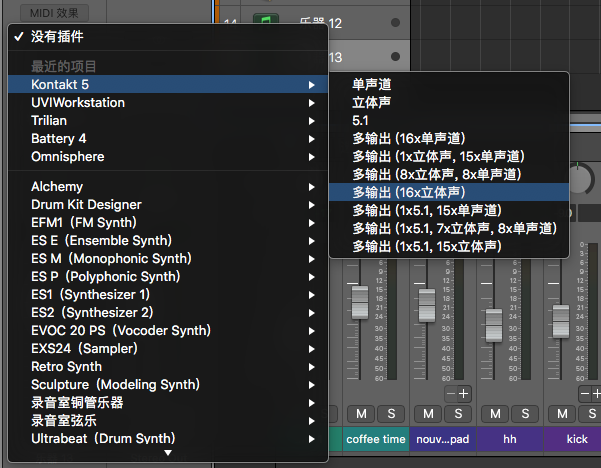Choose 多输出 (16x立体声) option
Screen dimensions: 601x468
coord(449,192)
